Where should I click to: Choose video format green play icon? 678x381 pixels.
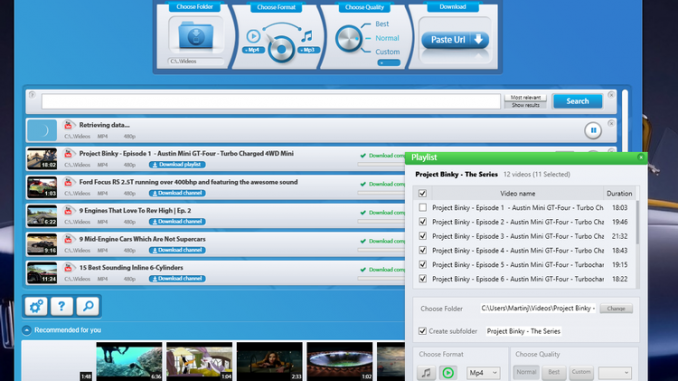(448, 372)
